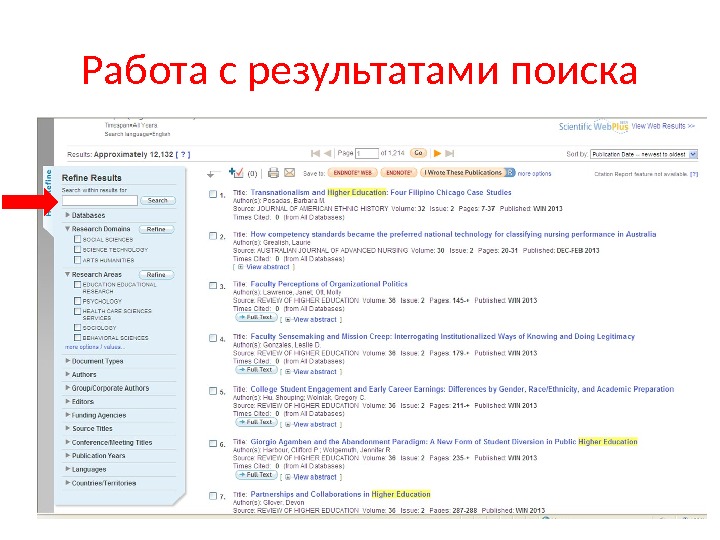This screenshot has height=540, width=720.
Task: Select result 1 checkbox
Action: point(213,194)
